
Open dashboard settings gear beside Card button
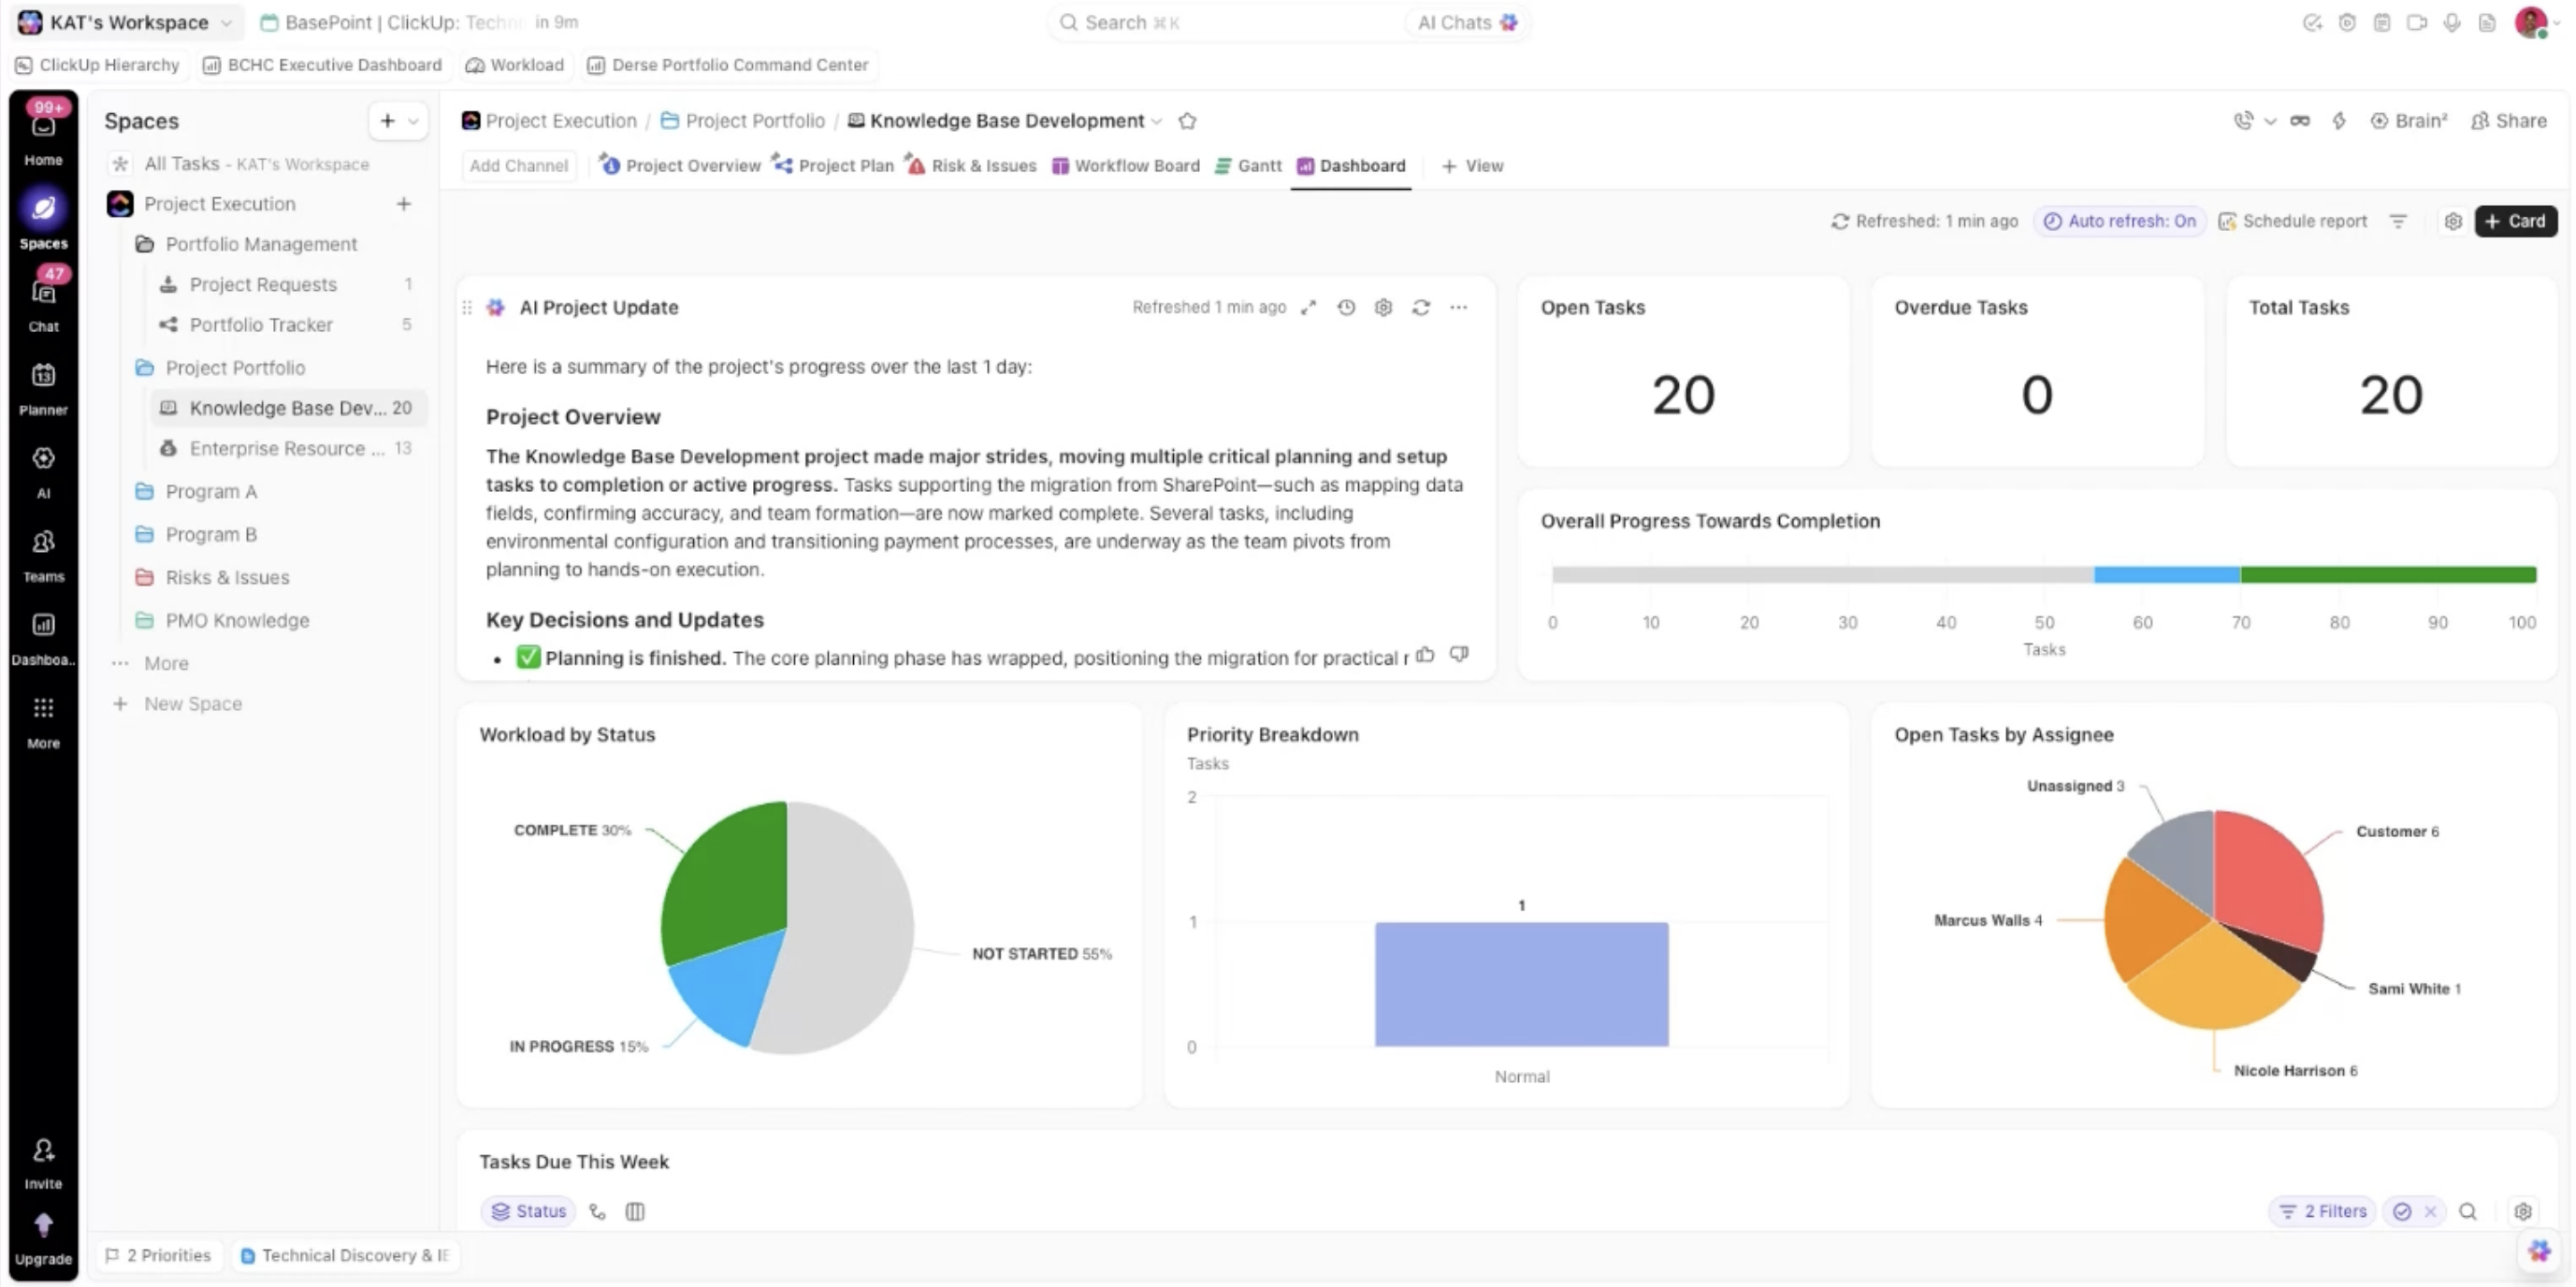click(x=2452, y=222)
